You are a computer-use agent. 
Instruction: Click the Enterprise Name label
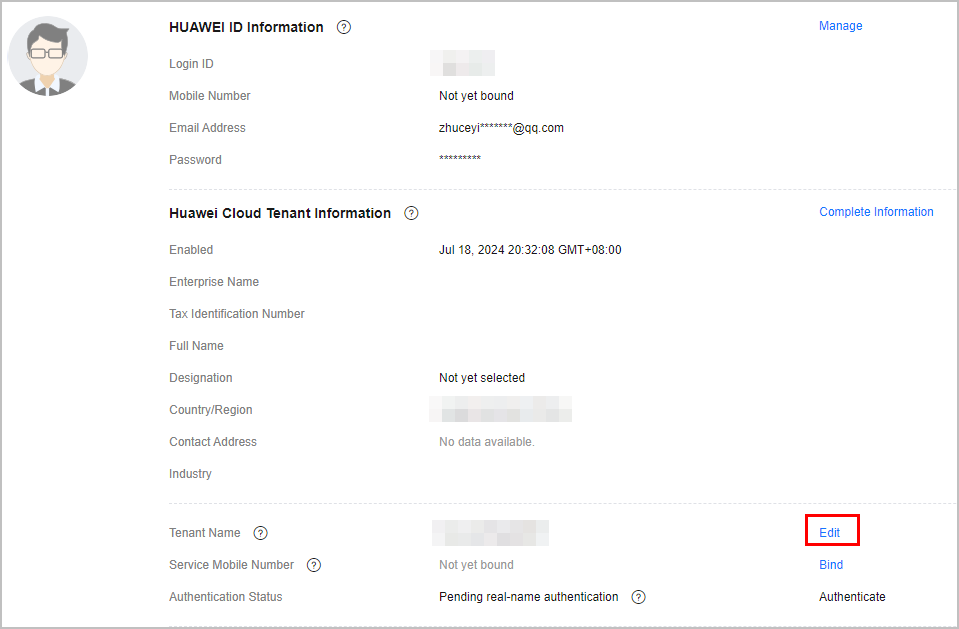pos(213,282)
